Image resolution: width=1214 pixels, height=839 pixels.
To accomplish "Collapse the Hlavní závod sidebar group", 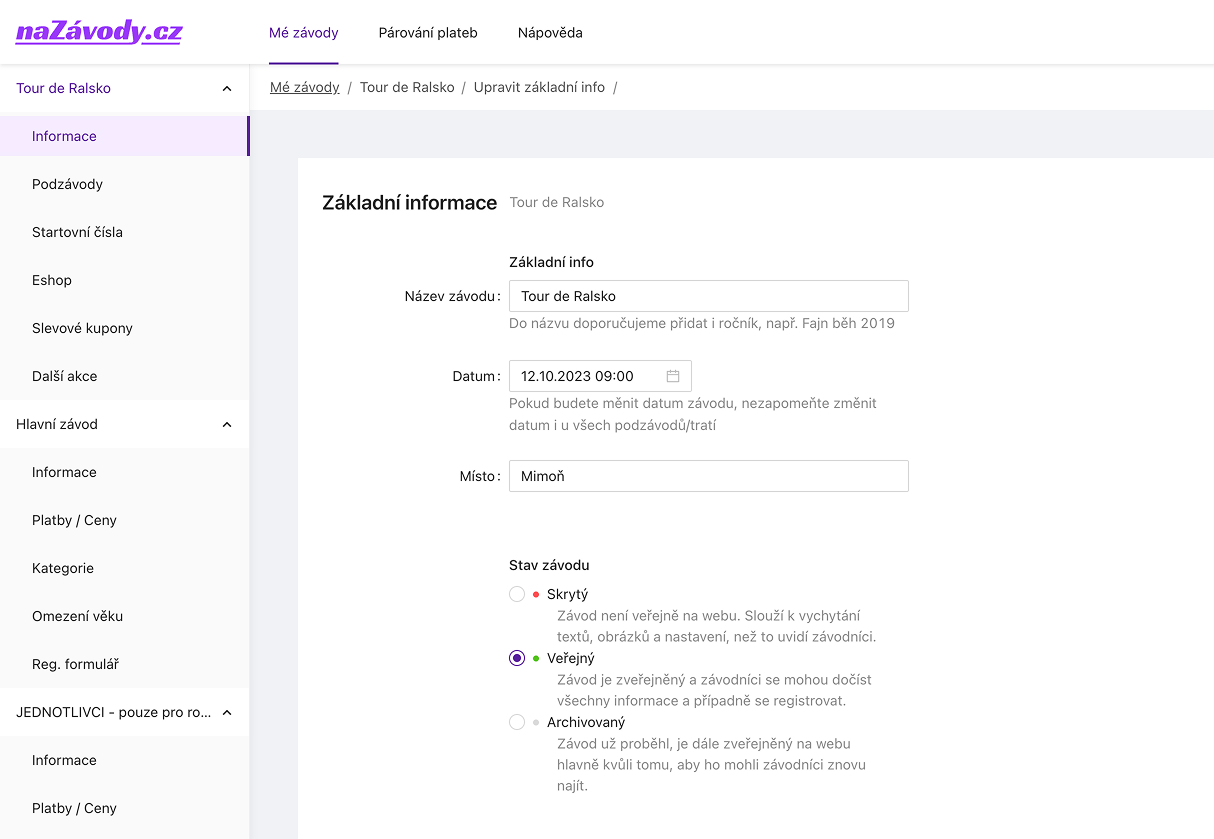I will click(x=226, y=424).
